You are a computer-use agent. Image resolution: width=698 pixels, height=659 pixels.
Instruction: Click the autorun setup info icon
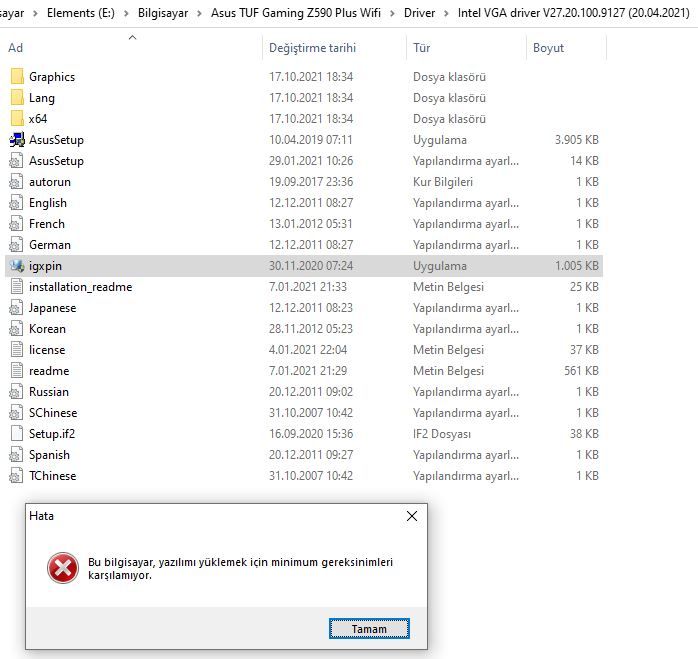coord(16,182)
